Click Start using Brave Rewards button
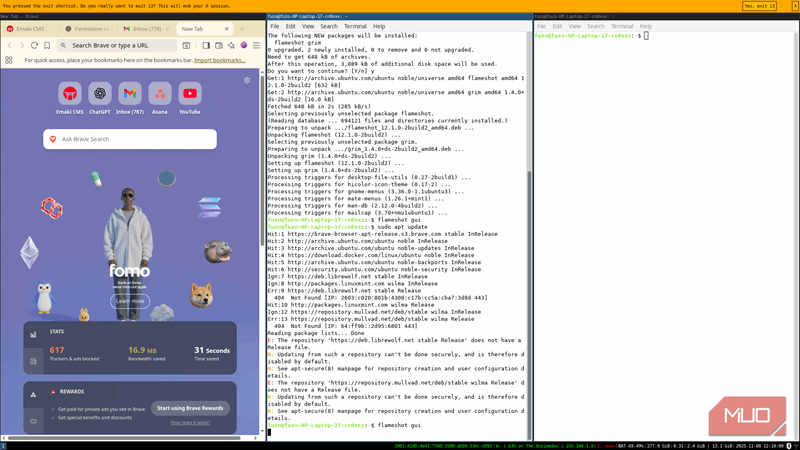 coord(192,408)
